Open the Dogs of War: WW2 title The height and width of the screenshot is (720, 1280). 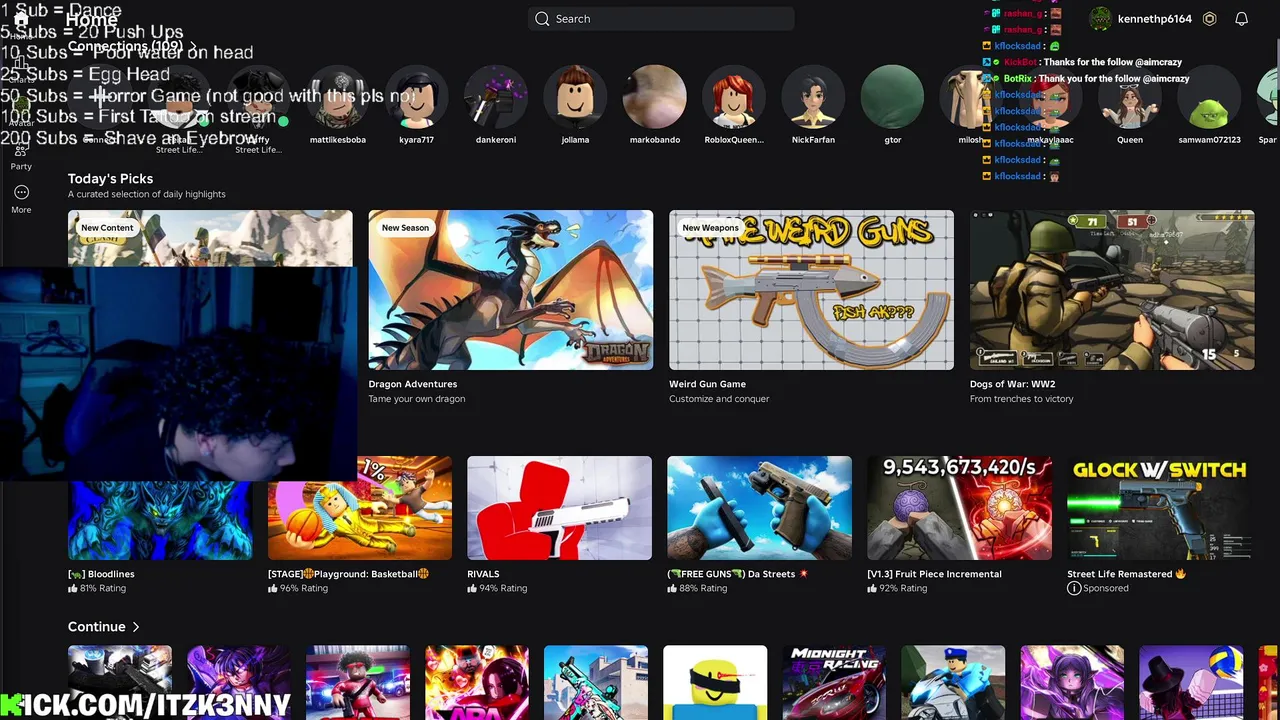click(1012, 384)
